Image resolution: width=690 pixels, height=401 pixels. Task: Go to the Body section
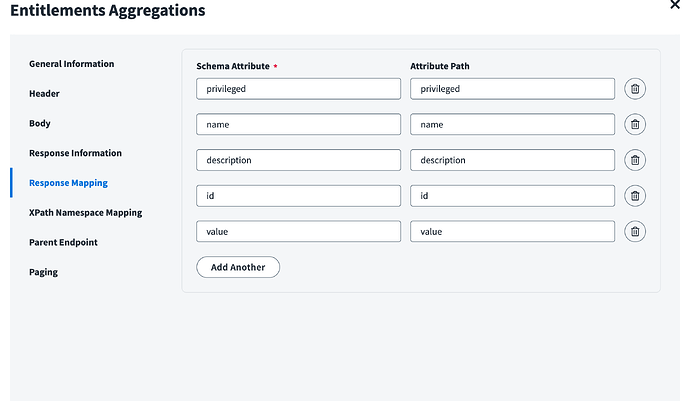[40, 124]
